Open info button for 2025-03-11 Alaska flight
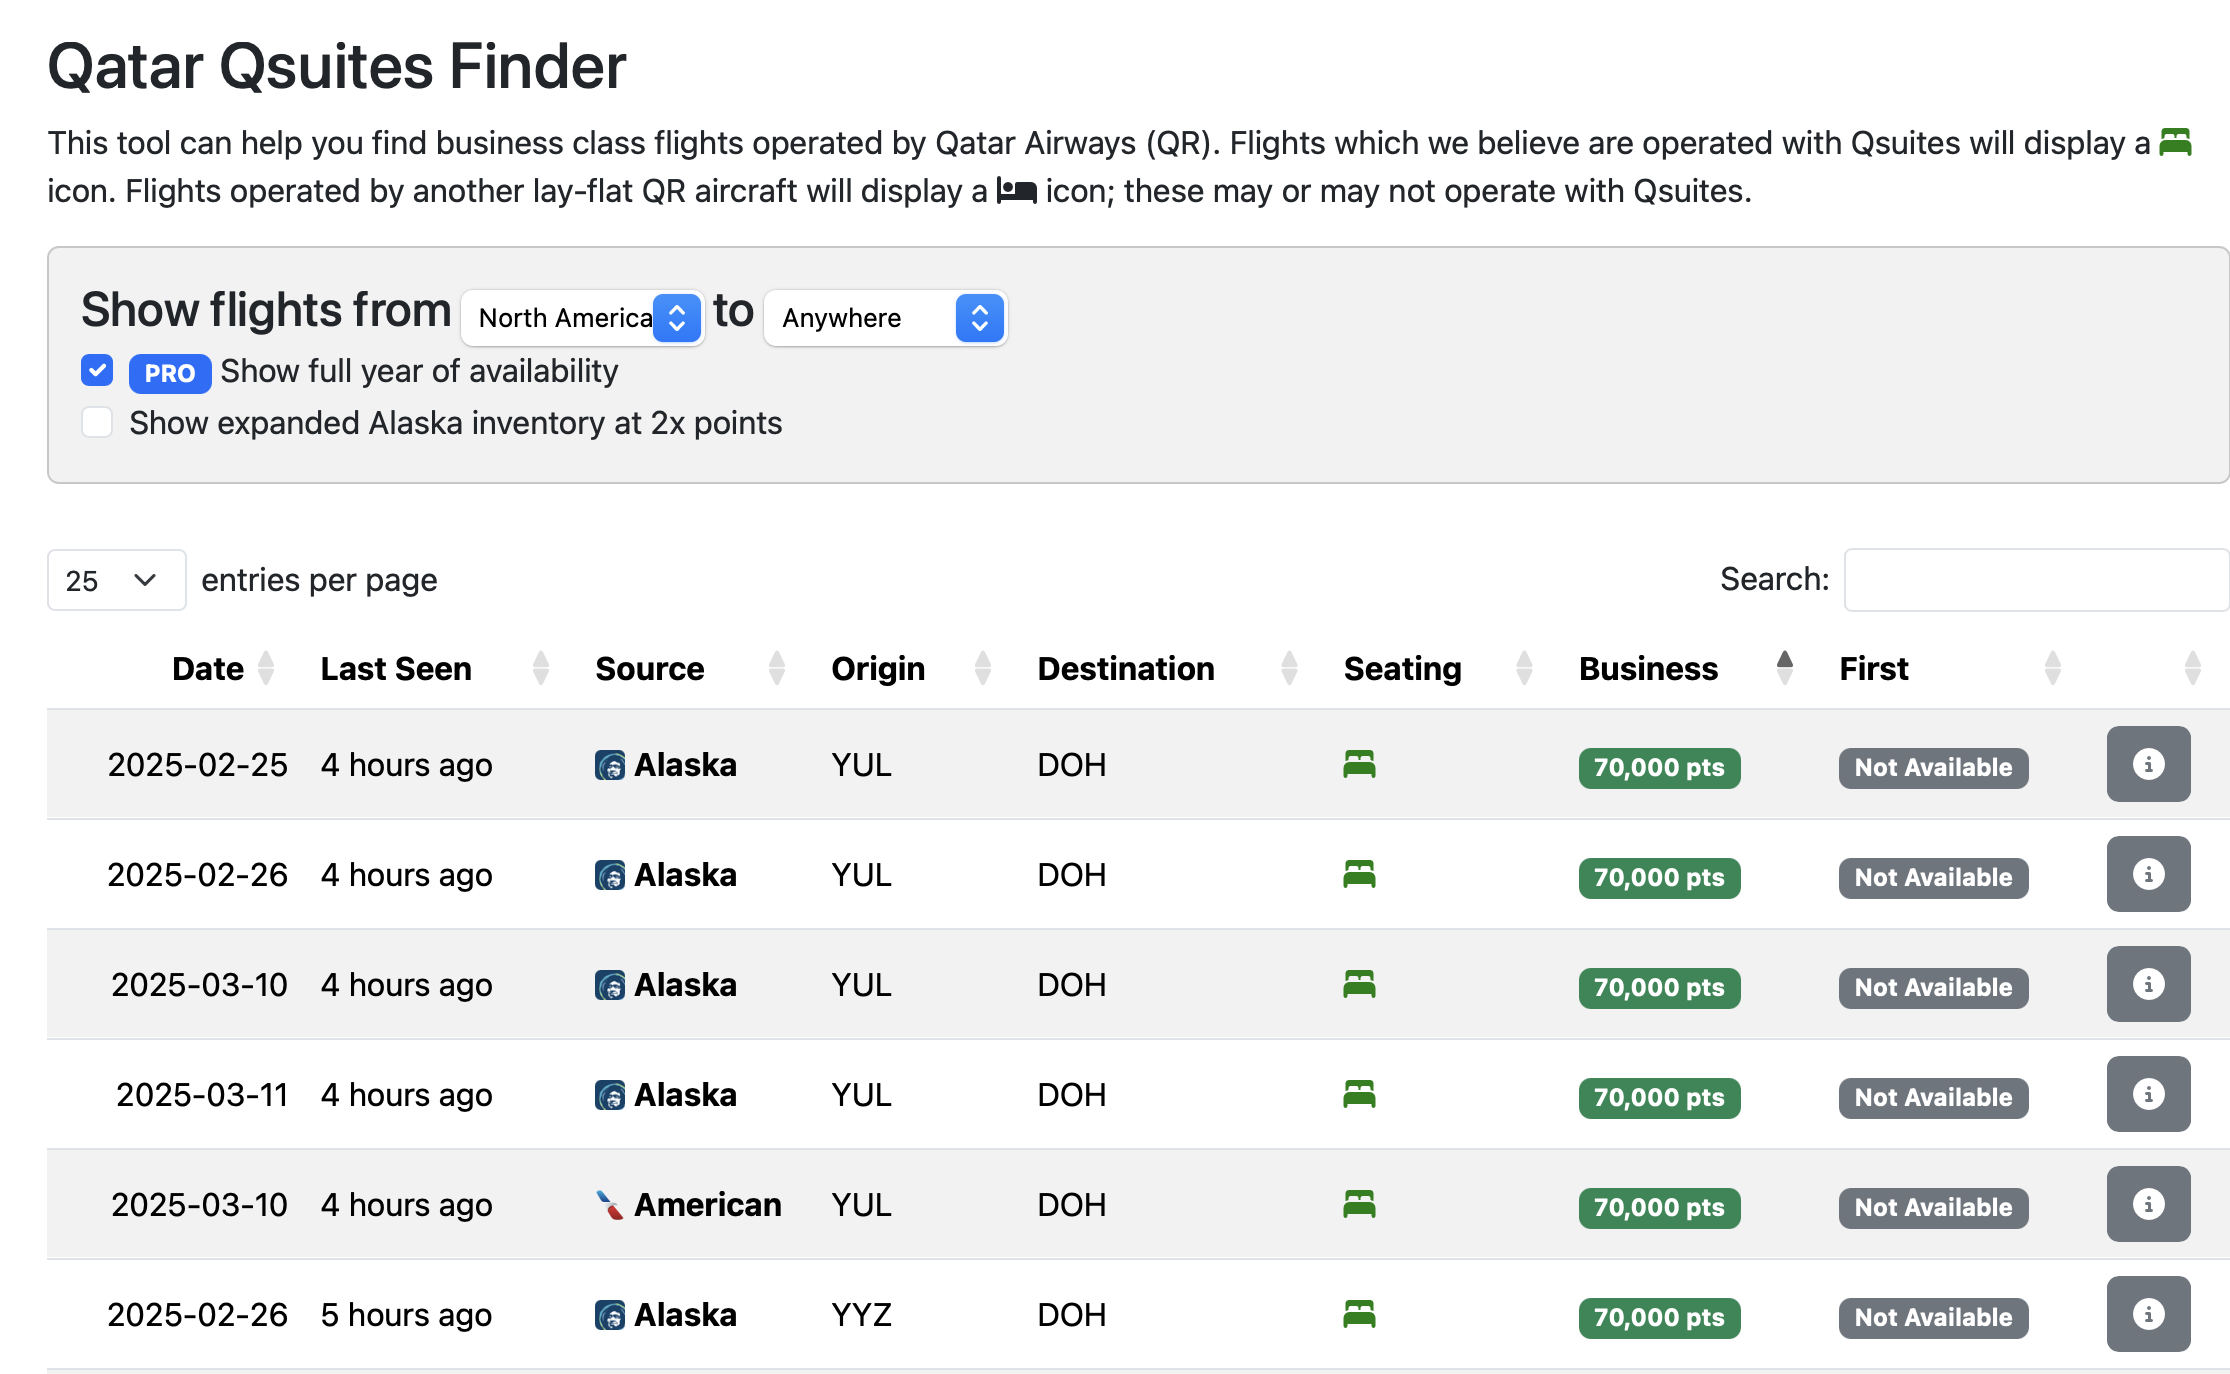 (x=2148, y=1094)
